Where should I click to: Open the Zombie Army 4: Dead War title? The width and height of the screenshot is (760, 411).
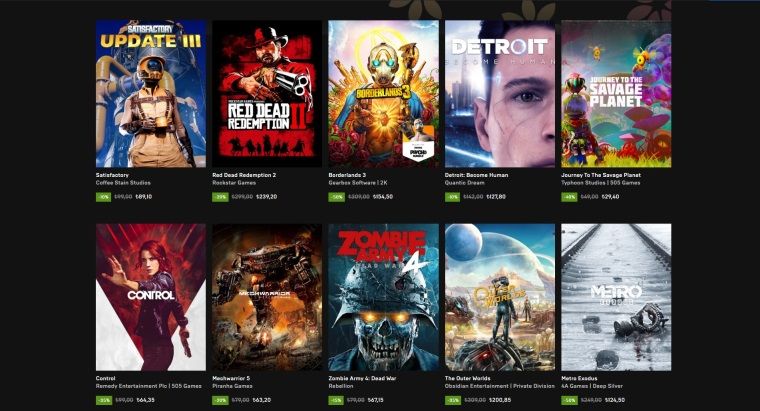(363, 378)
